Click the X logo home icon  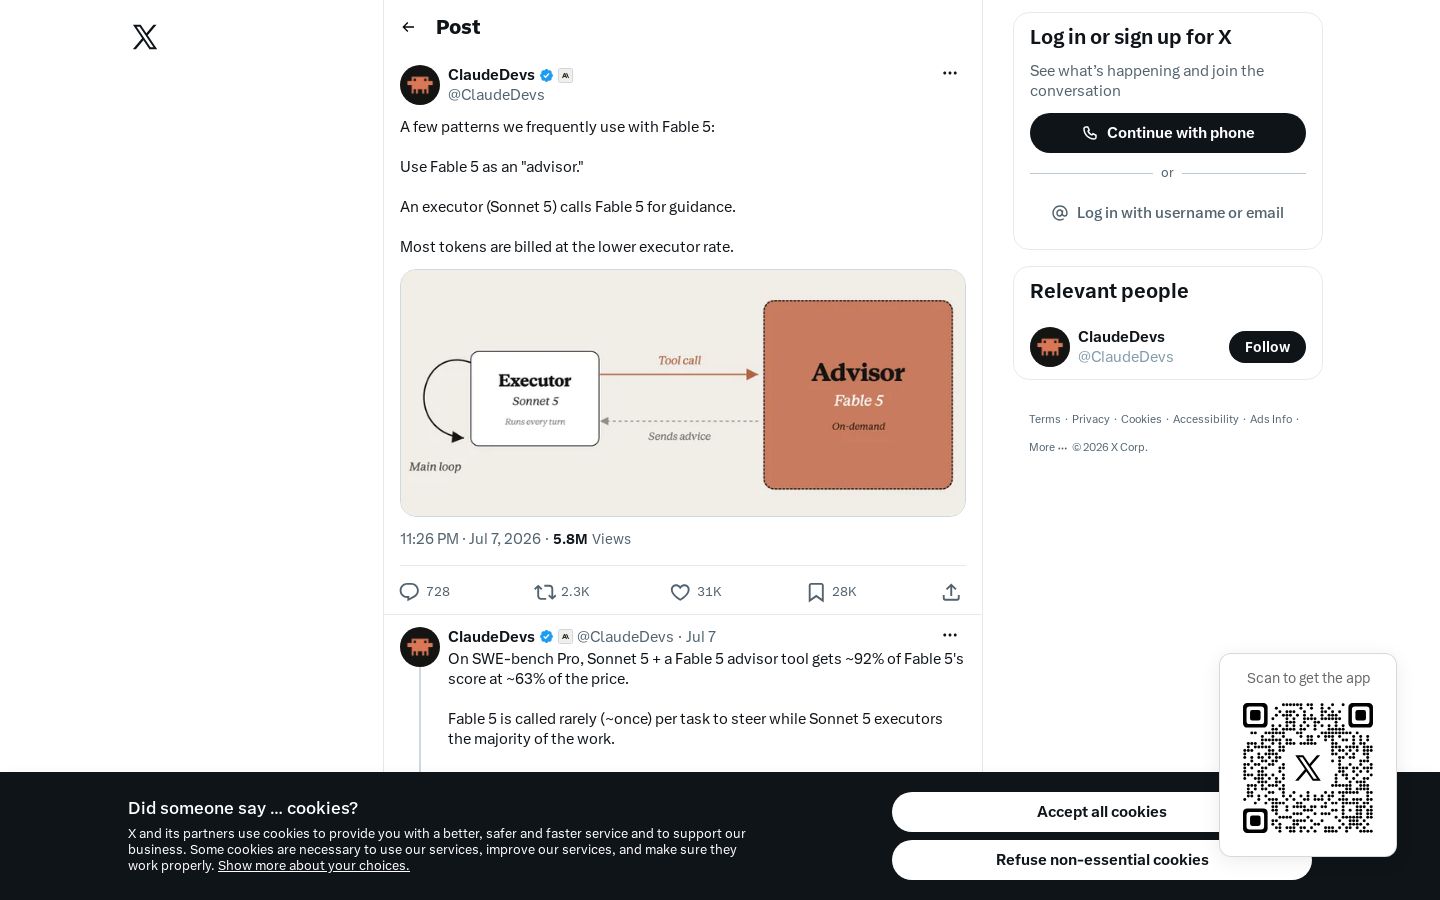coord(145,37)
